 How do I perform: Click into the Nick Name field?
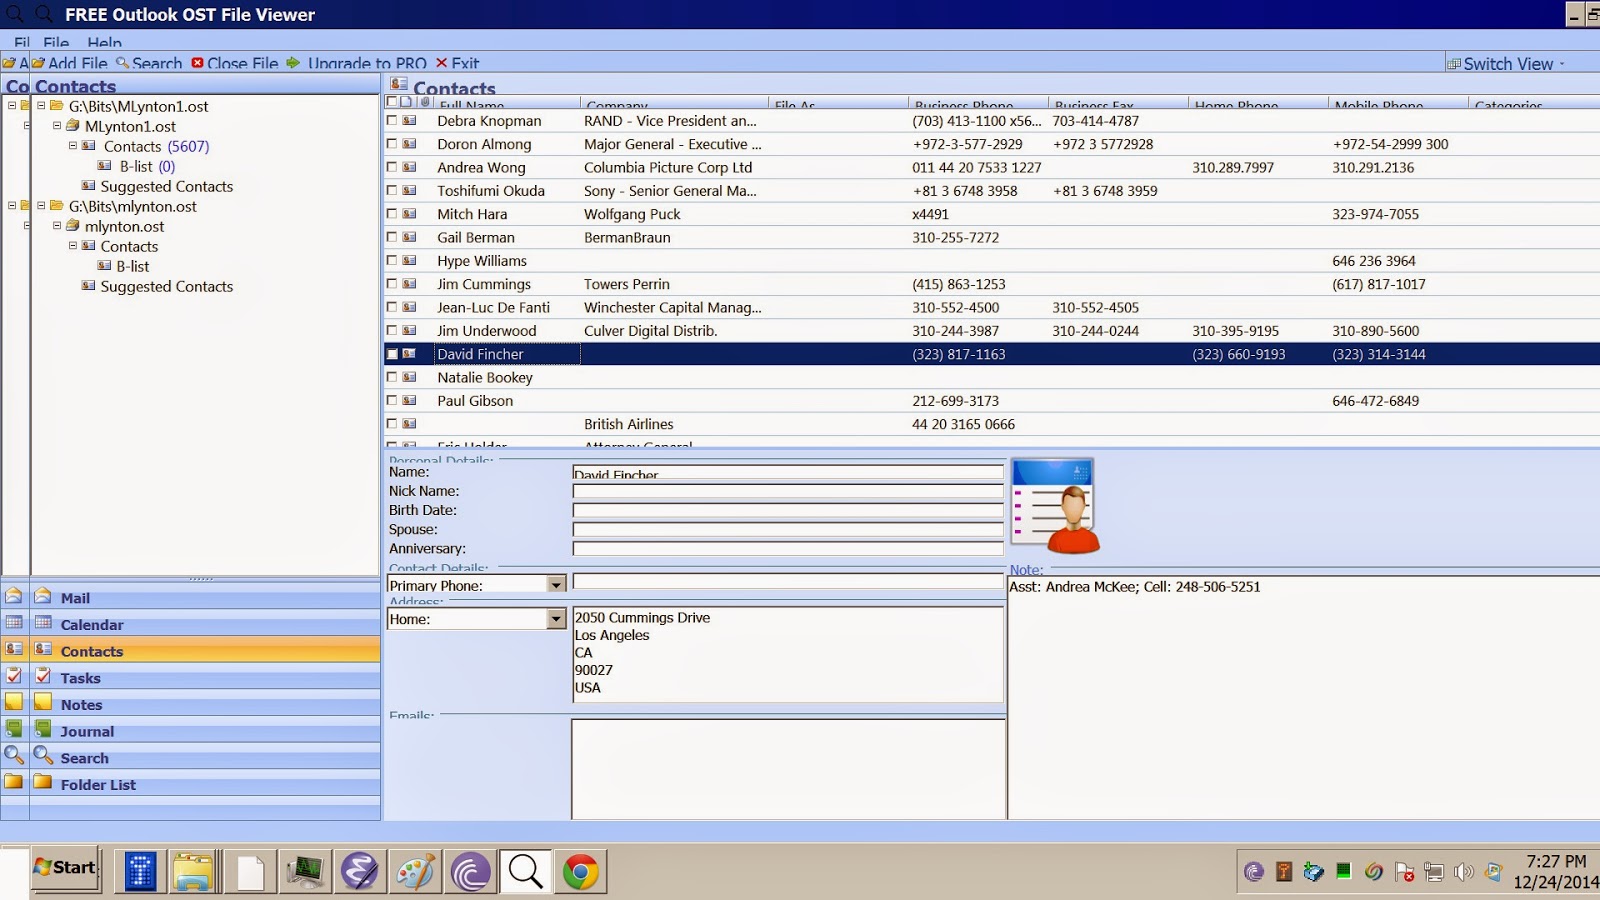[x=788, y=491]
